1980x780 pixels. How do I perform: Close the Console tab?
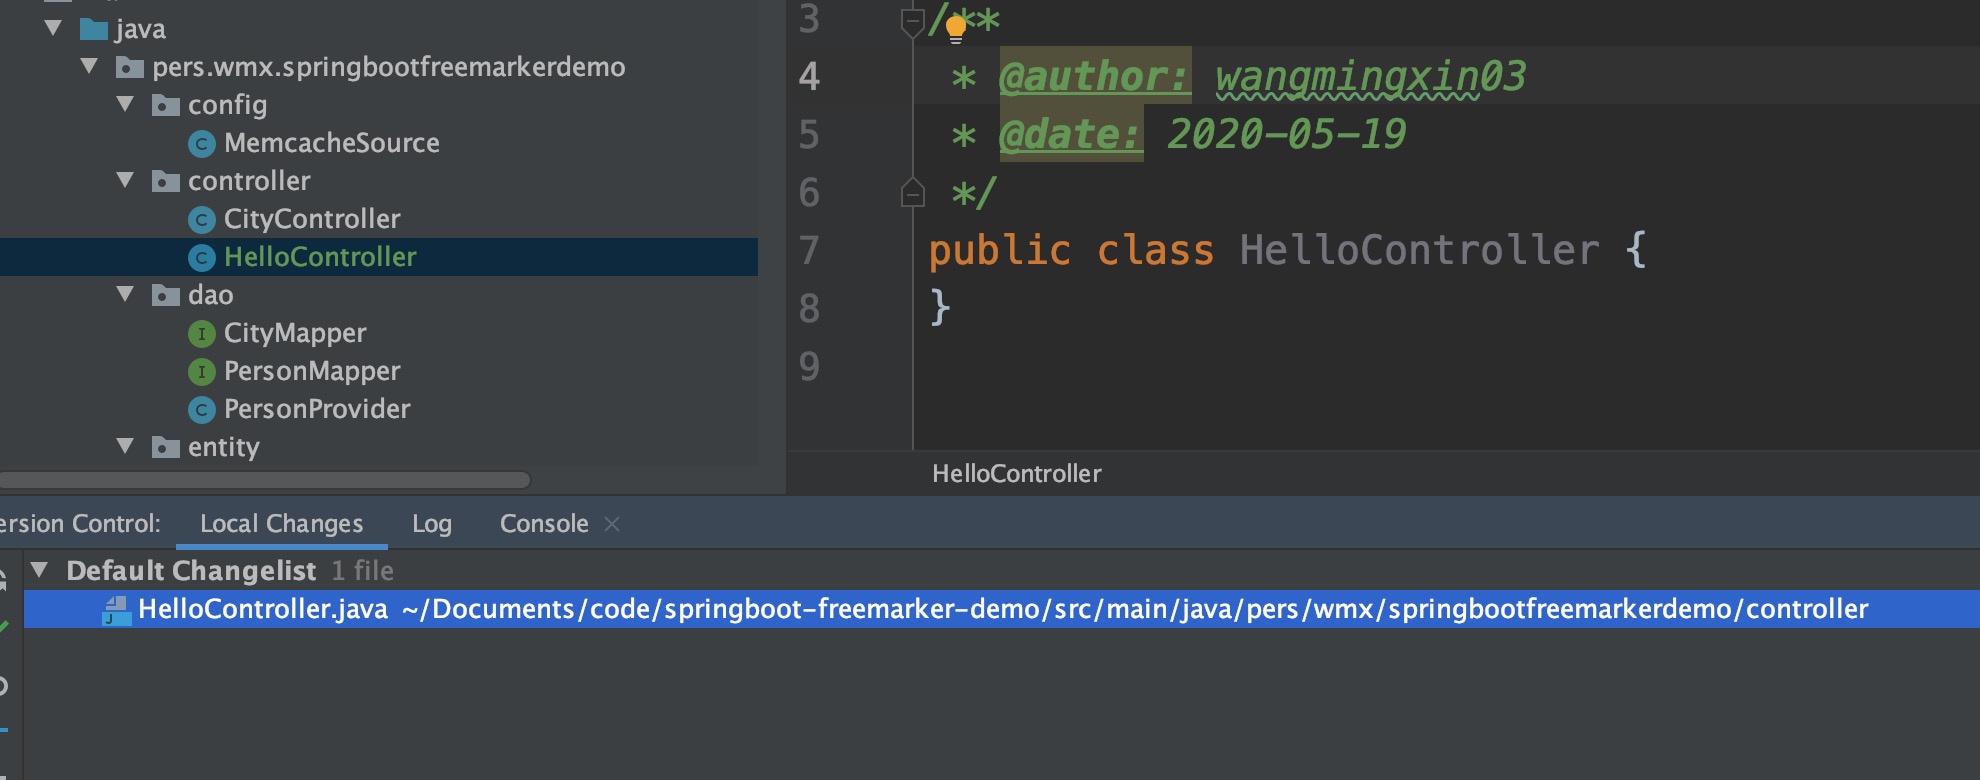pos(612,524)
